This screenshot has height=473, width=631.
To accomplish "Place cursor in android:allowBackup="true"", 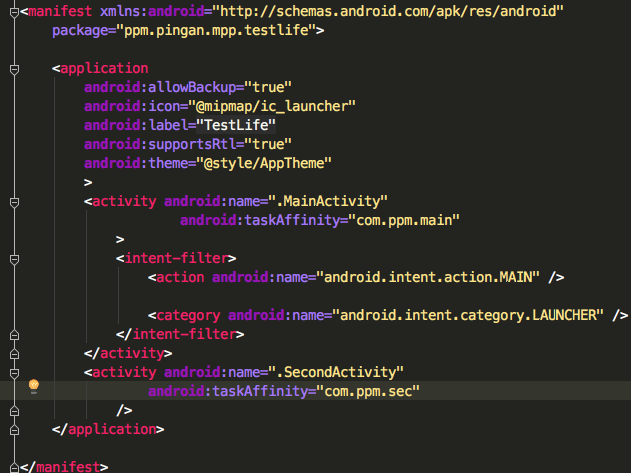I will [188, 87].
